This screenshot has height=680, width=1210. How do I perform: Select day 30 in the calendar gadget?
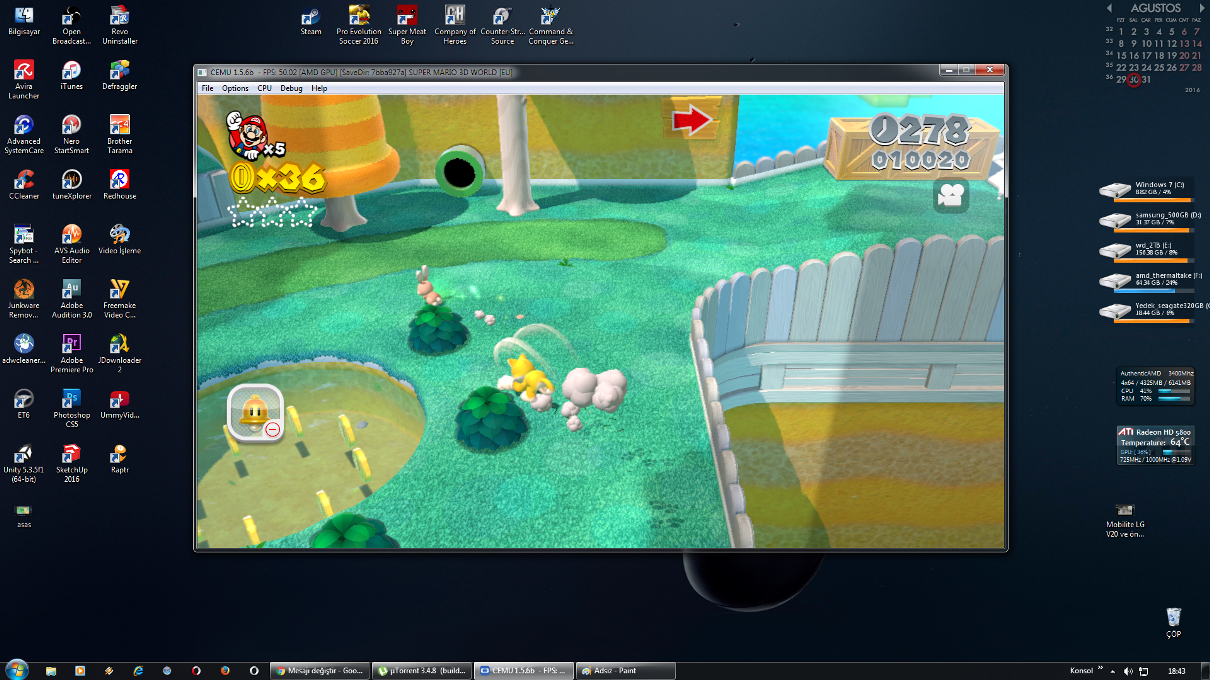1134,80
